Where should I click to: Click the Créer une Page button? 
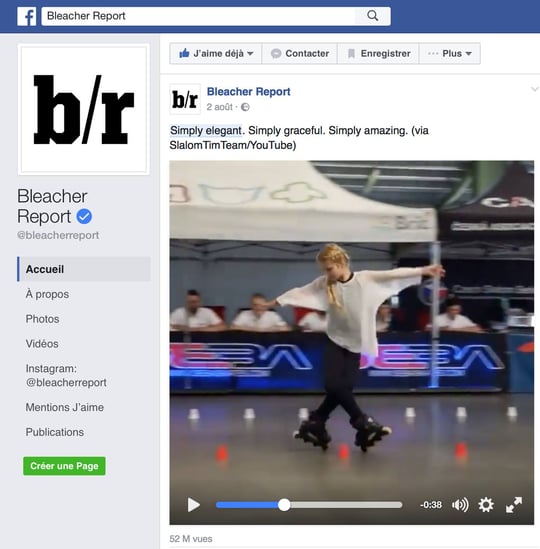tap(64, 466)
